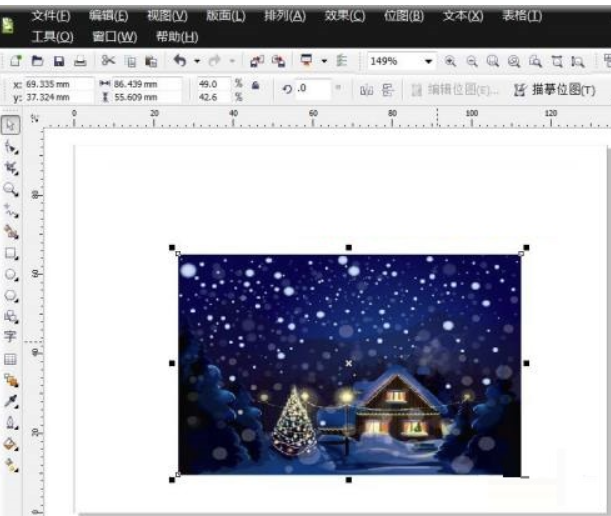Open the 文件(F) menu
Image resolution: width=611 pixels, height=516 pixels.
tap(51, 16)
